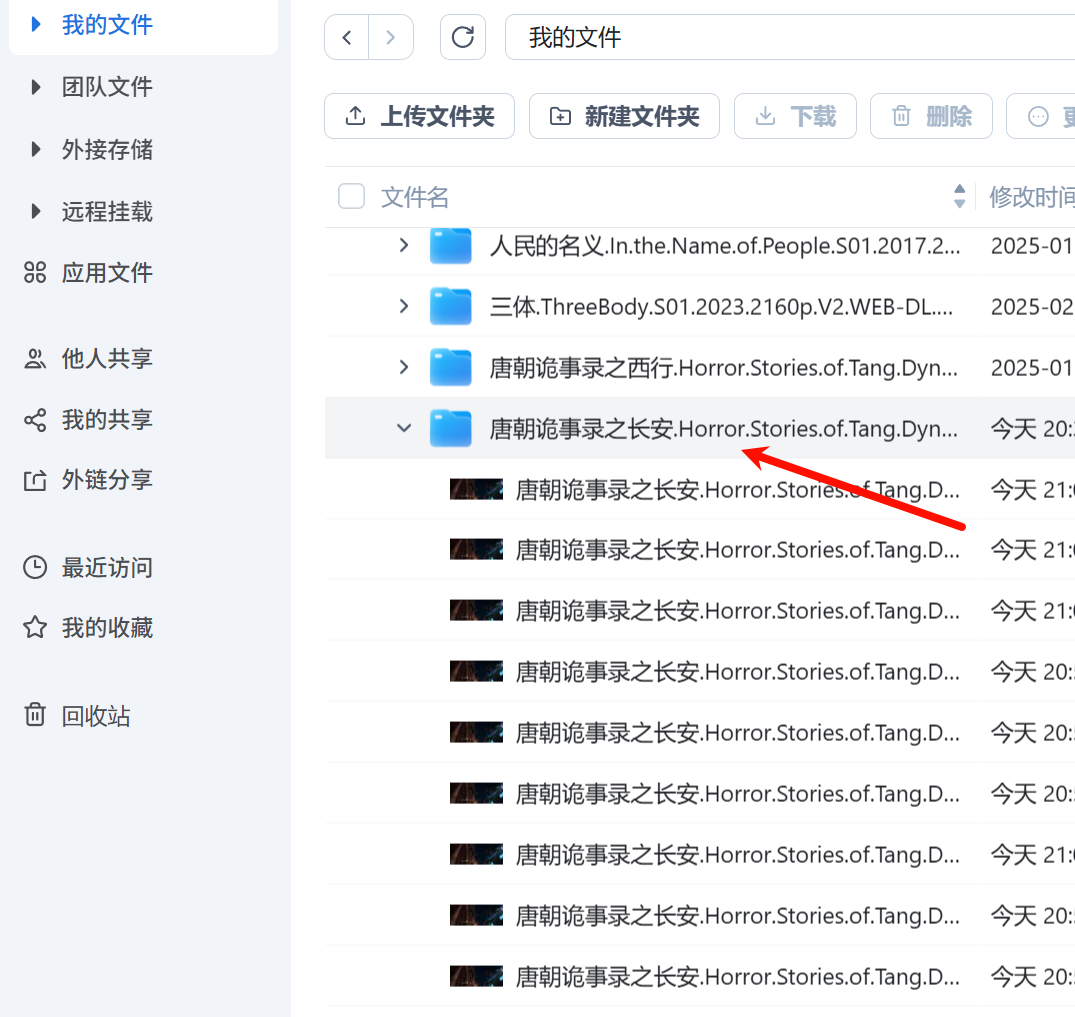Click the folder icon of 唐朝诡事录之长安
The image size is (1075, 1017).
coord(450,428)
